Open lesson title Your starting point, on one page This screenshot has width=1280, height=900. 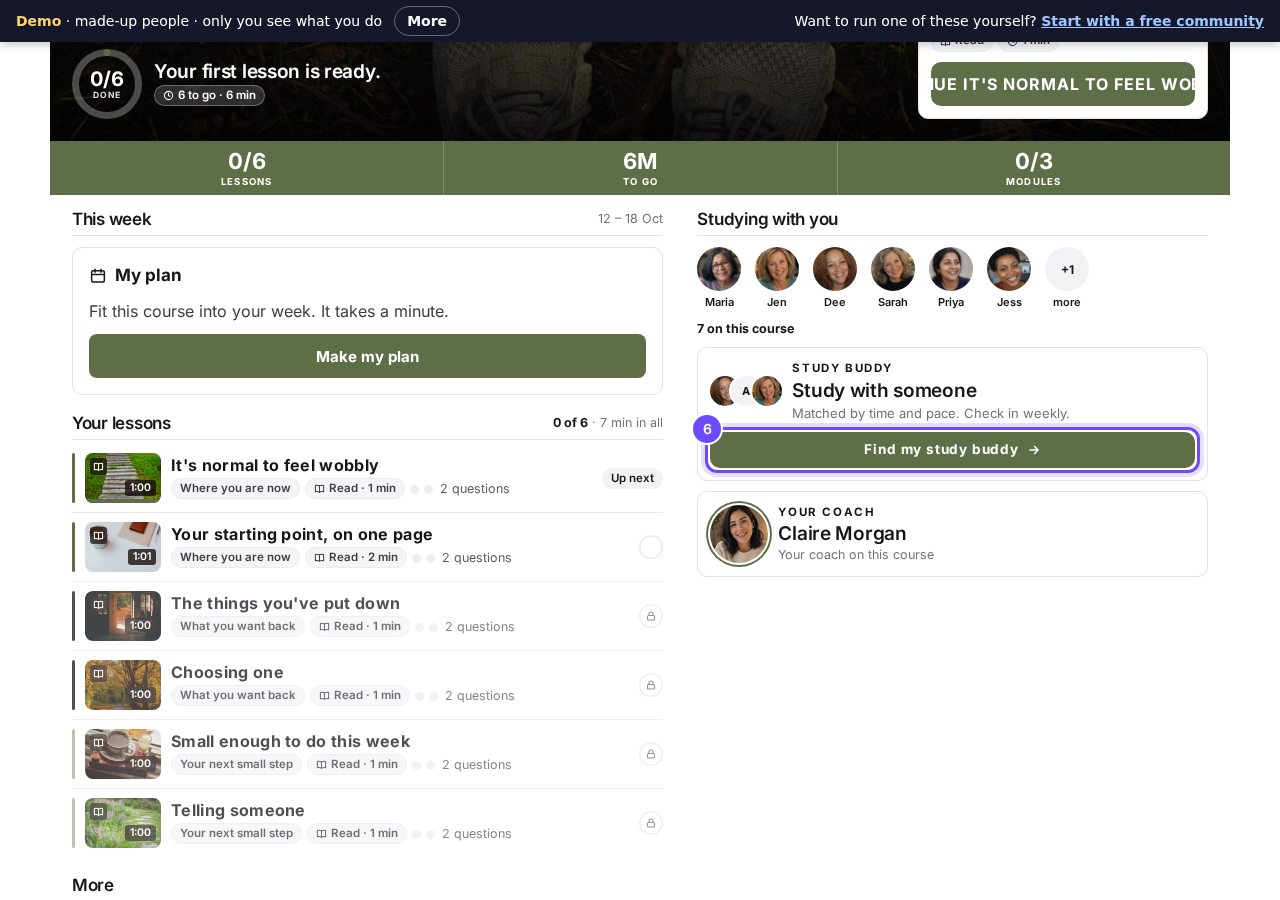(x=302, y=534)
